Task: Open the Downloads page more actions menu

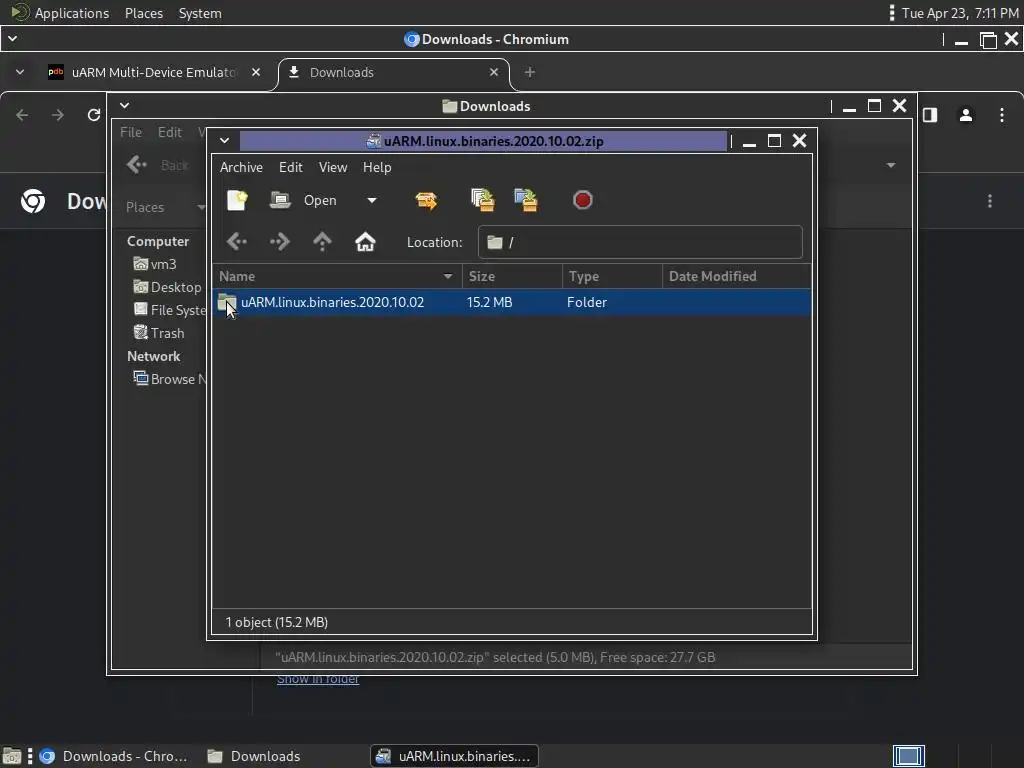Action: click(990, 201)
